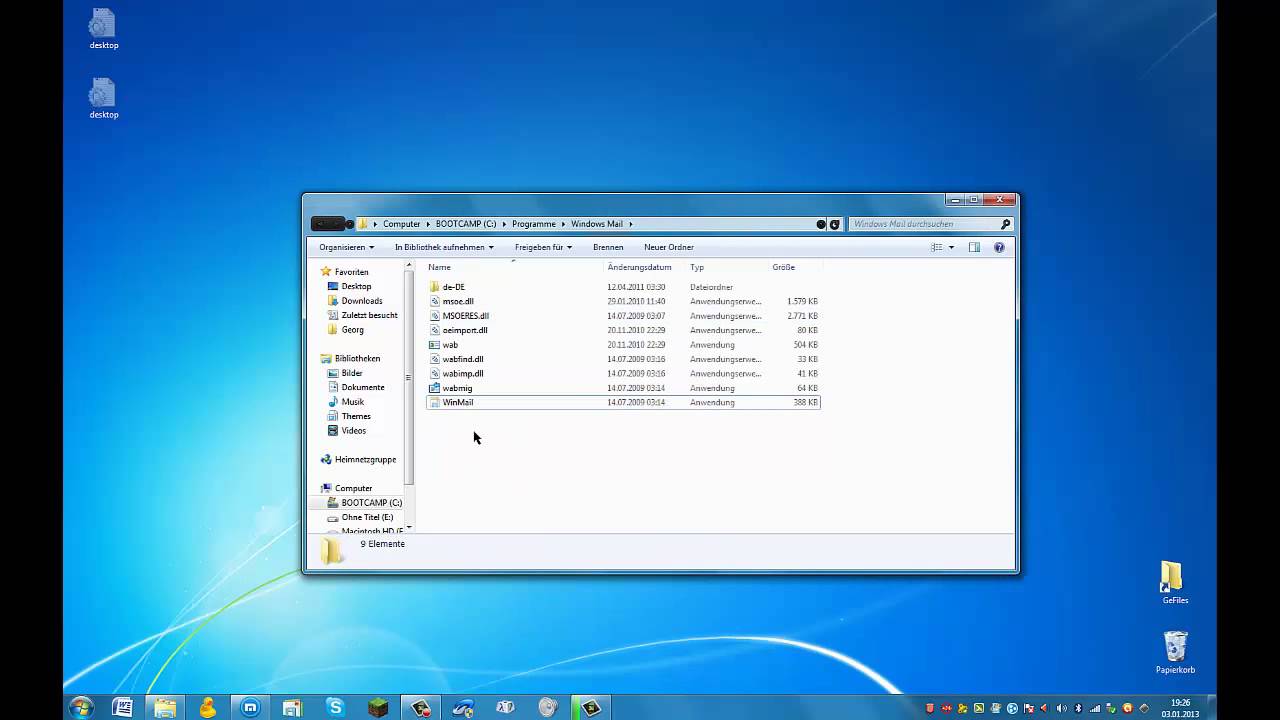The height and width of the screenshot is (720, 1280).
Task: Click the address bar refresh button
Action: tap(835, 224)
